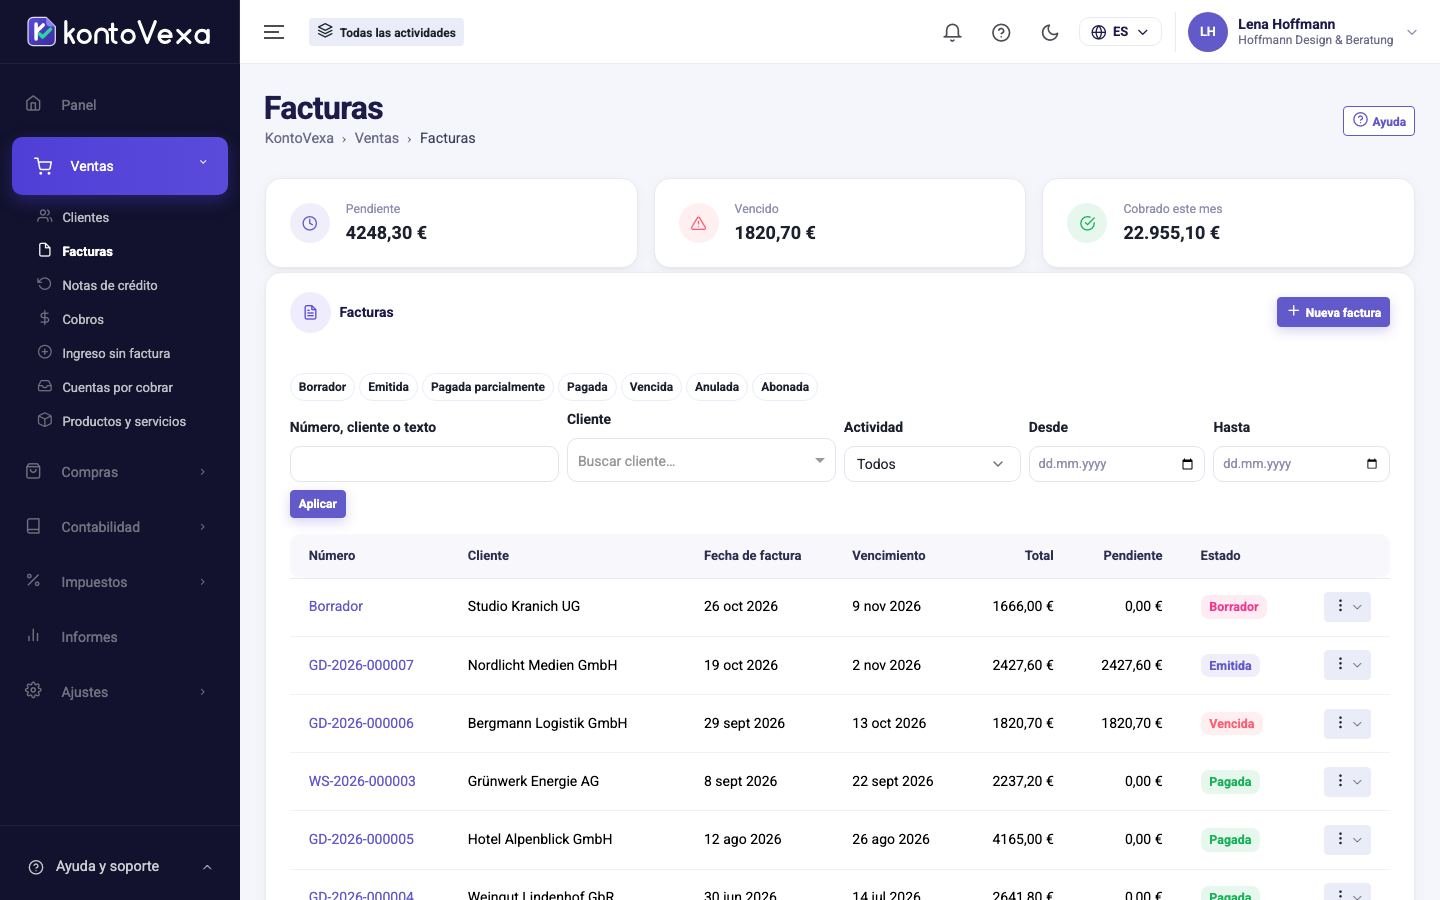The height and width of the screenshot is (900, 1440).
Task: Open the Actividad Todos dropdown
Action: pos(932,464)
